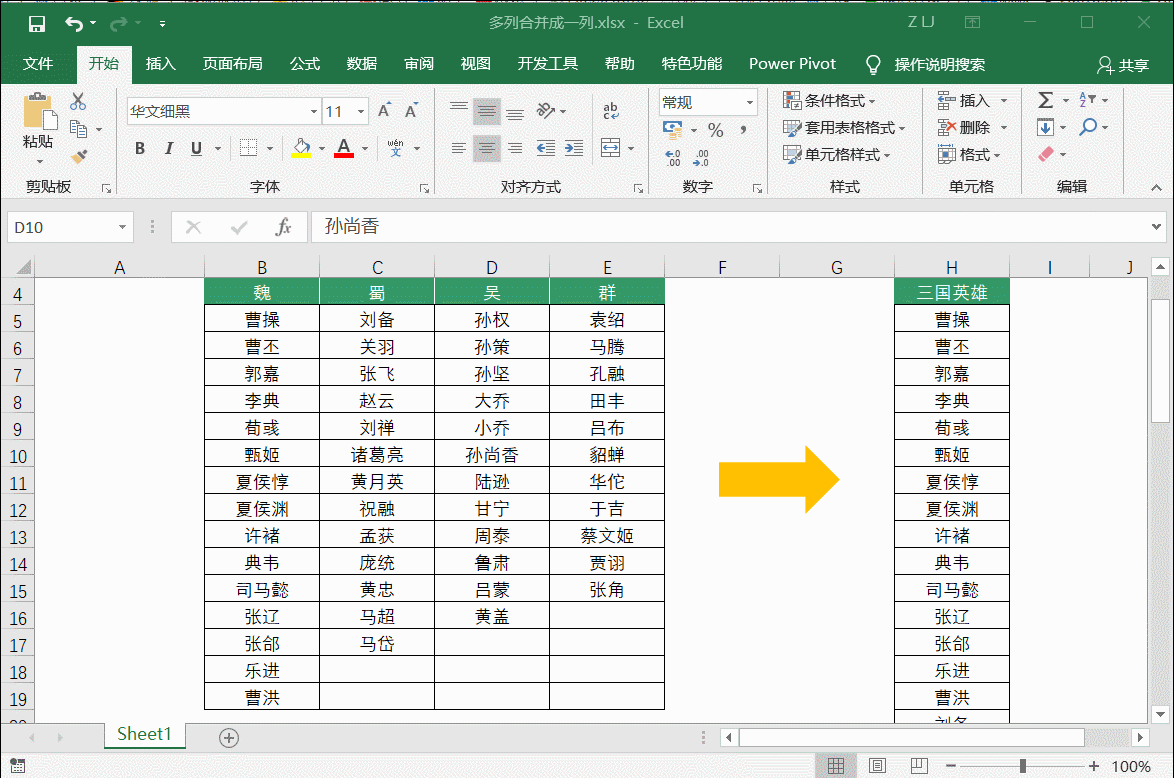Click the Merge and Center icon
1174x778 pixels.
point(611,148)
